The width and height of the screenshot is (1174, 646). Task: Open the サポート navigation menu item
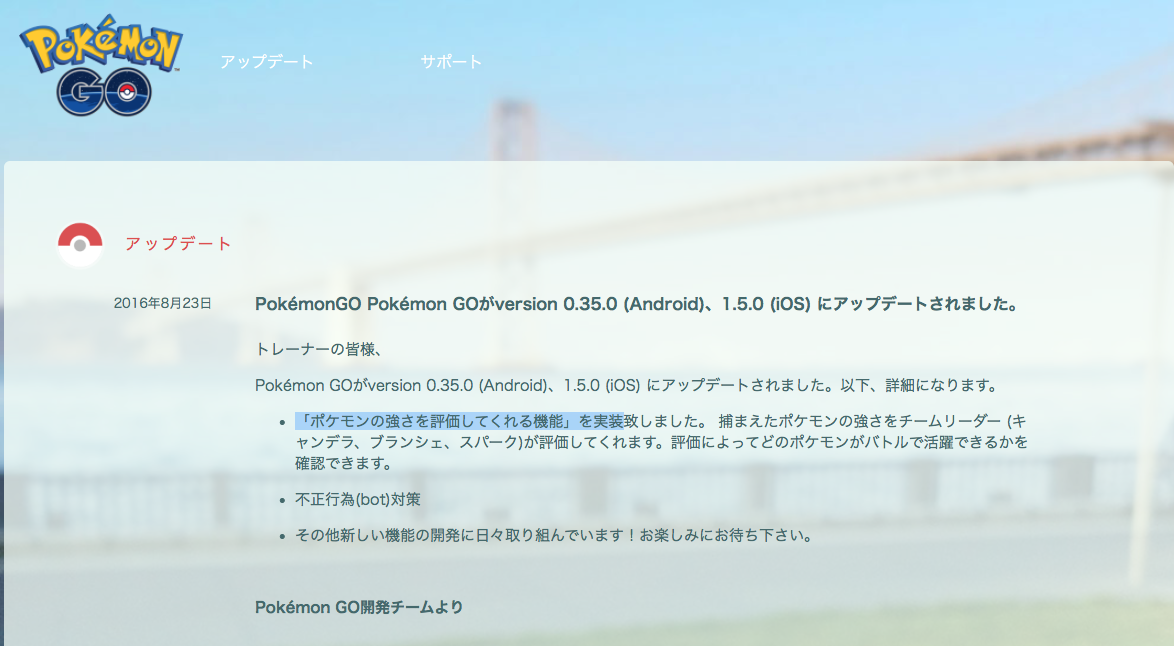click(x=451, y=62)
